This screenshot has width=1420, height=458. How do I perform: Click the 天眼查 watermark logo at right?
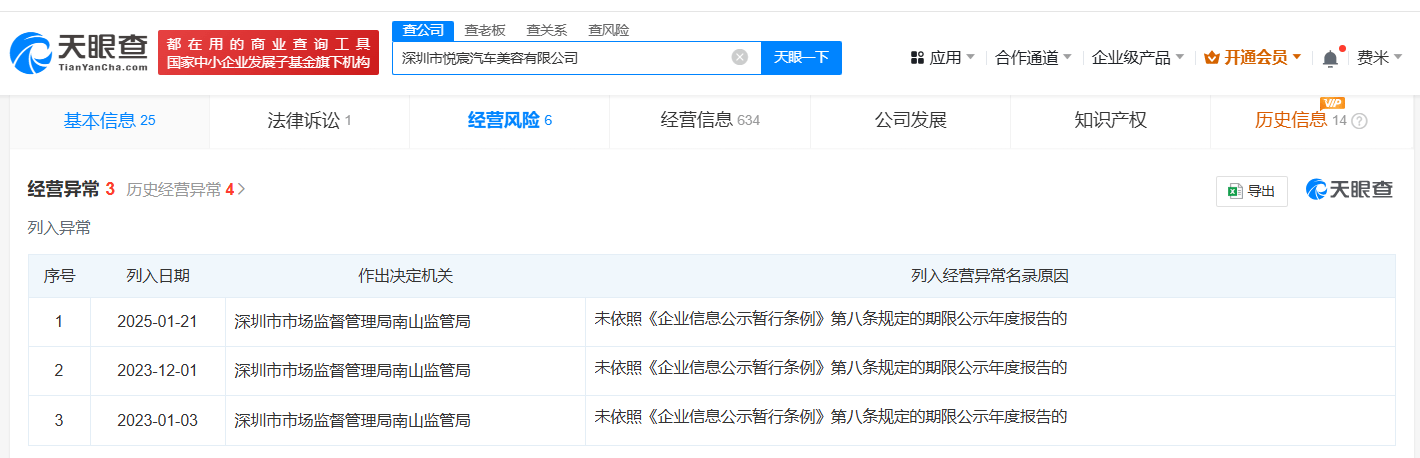[x=1349, y=190]
